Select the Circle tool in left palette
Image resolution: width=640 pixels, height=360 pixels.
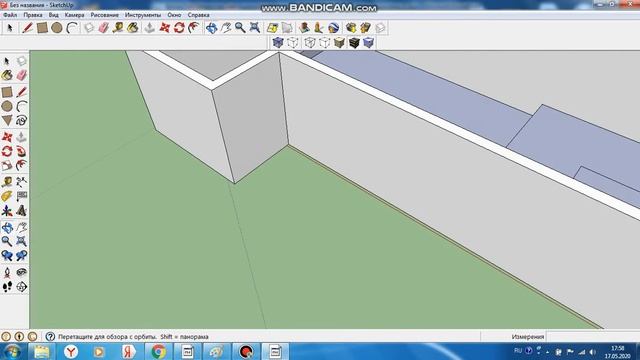coord(7,106)
